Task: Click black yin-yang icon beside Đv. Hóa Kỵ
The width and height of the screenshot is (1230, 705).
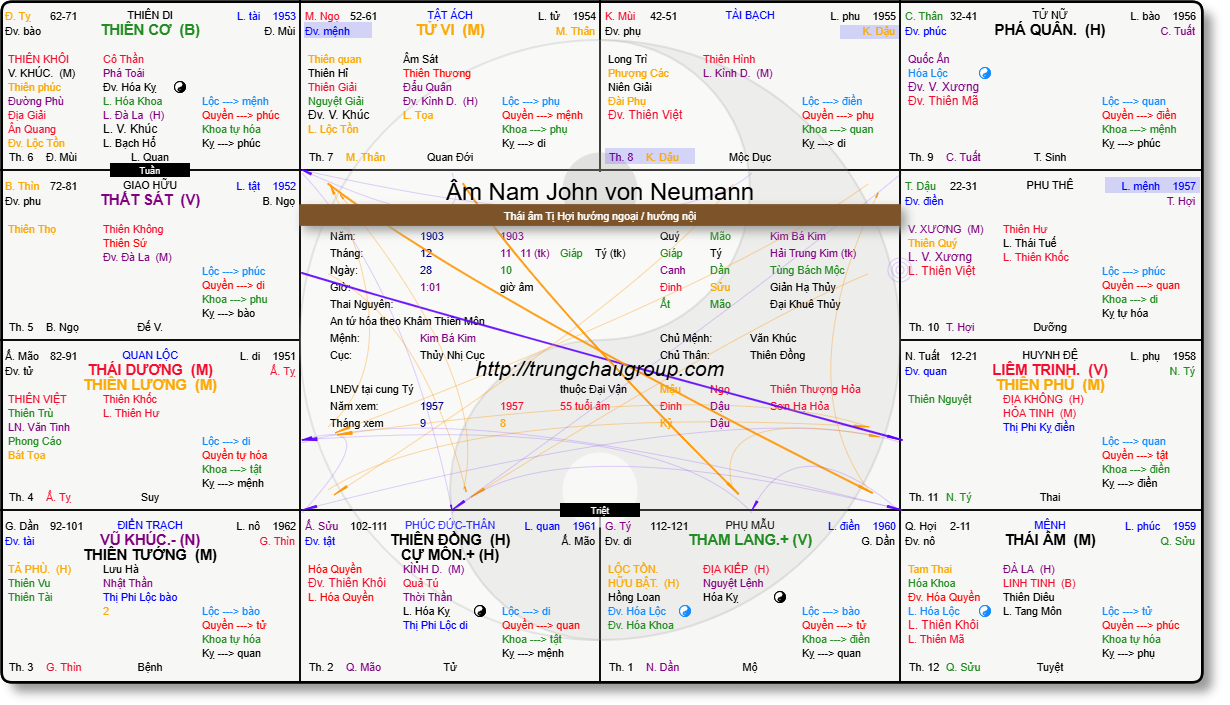Action: point(180,87)
